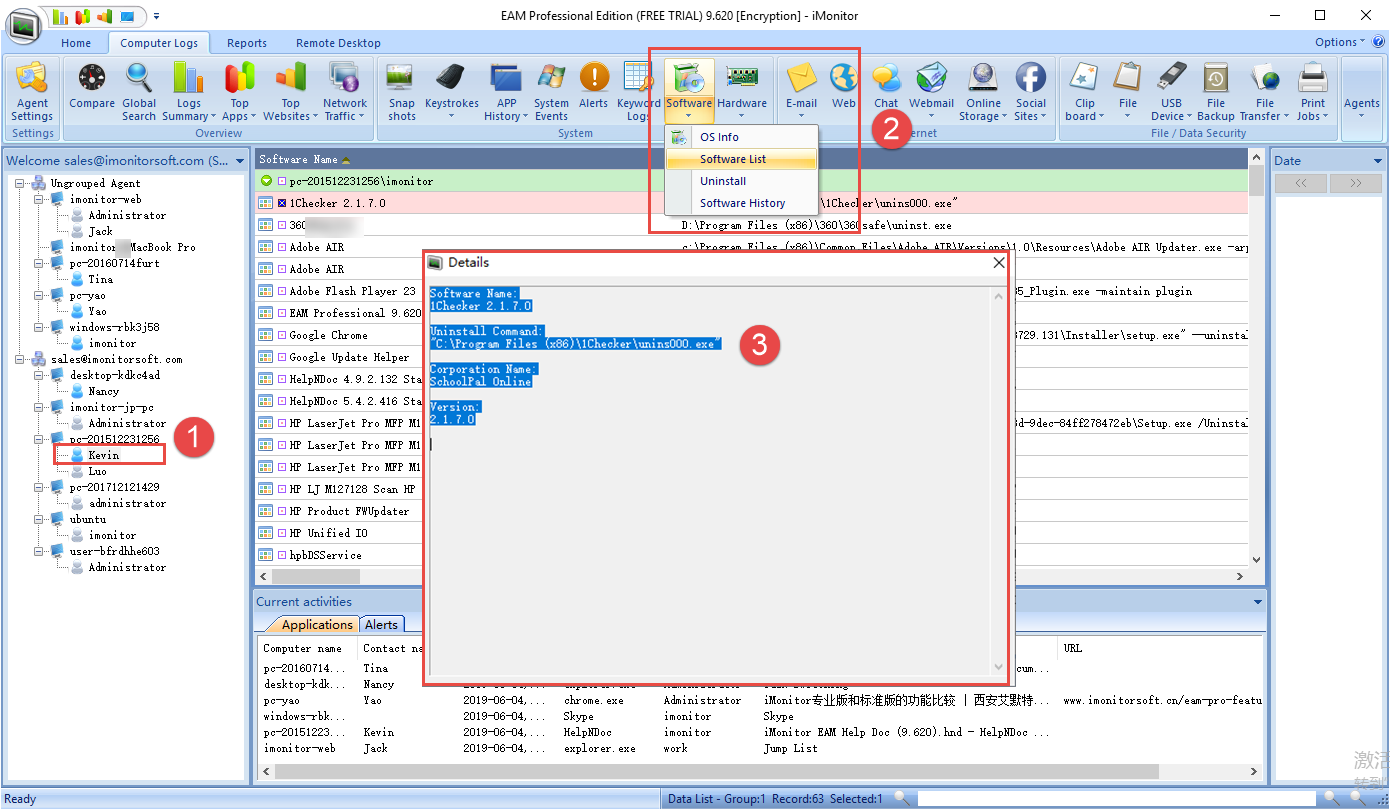Open Keystrokes logs

tap(452, 92)
